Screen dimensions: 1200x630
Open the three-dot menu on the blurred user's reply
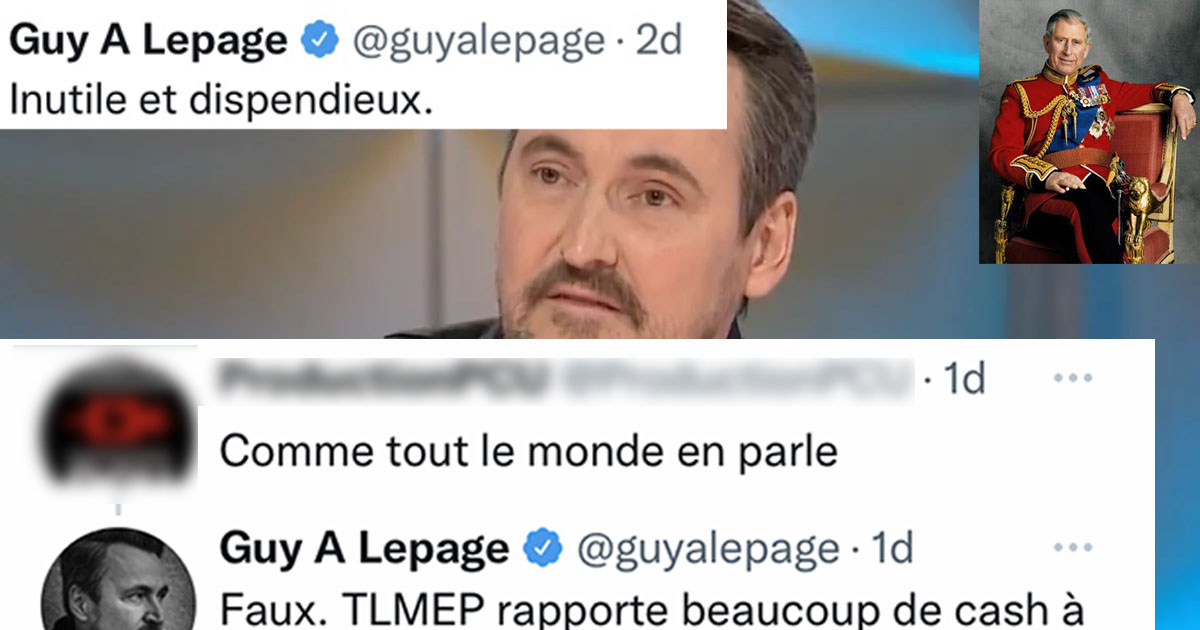[x=1074, y=380]
